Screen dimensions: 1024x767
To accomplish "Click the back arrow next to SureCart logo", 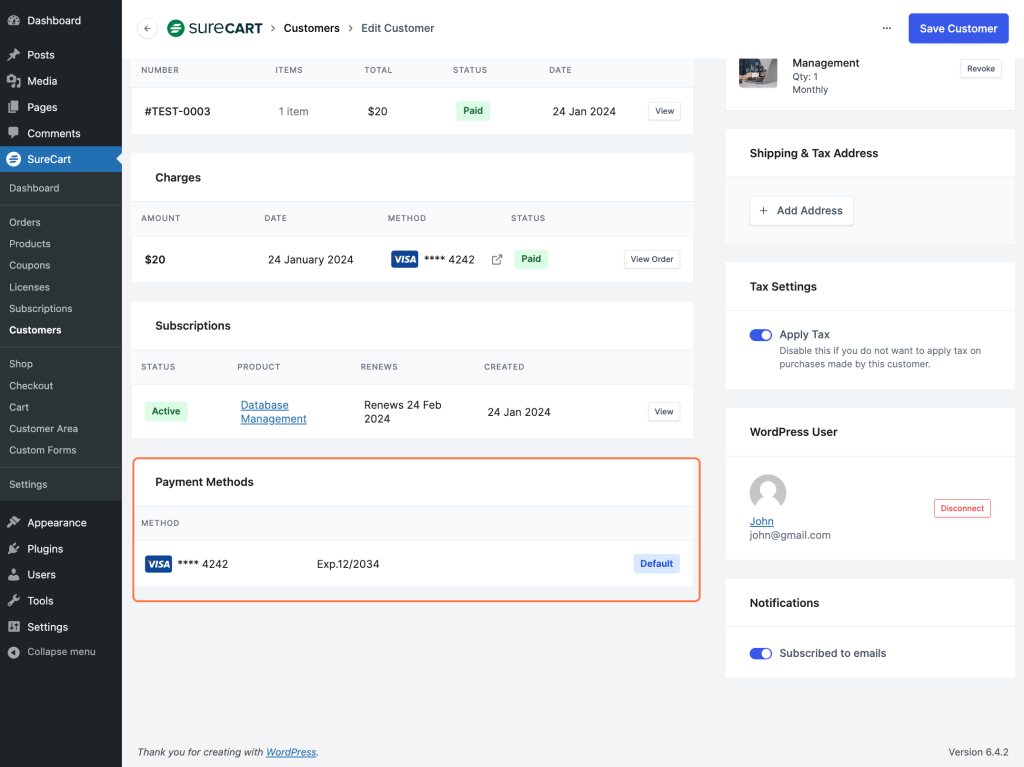I will tap(147, 28).
